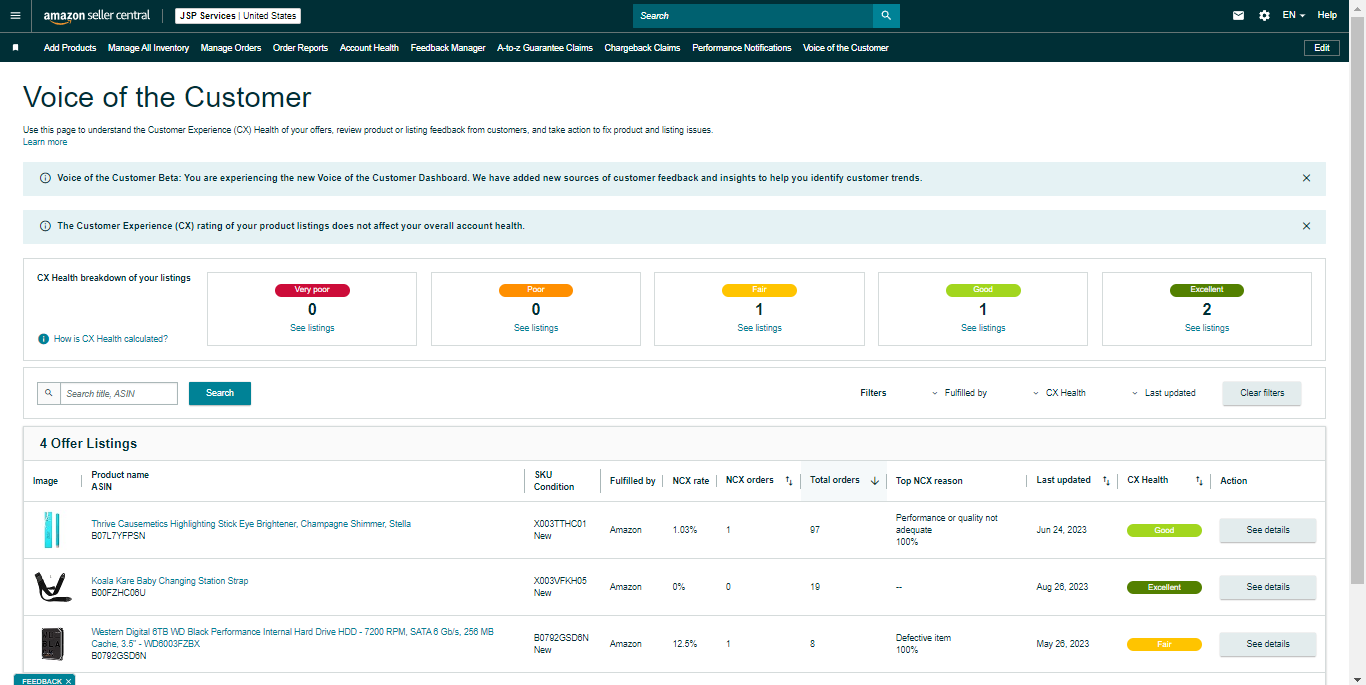Click How is CX Health calculated link
This screenshot has width=1366, height=685.
[x=111, y=339]
